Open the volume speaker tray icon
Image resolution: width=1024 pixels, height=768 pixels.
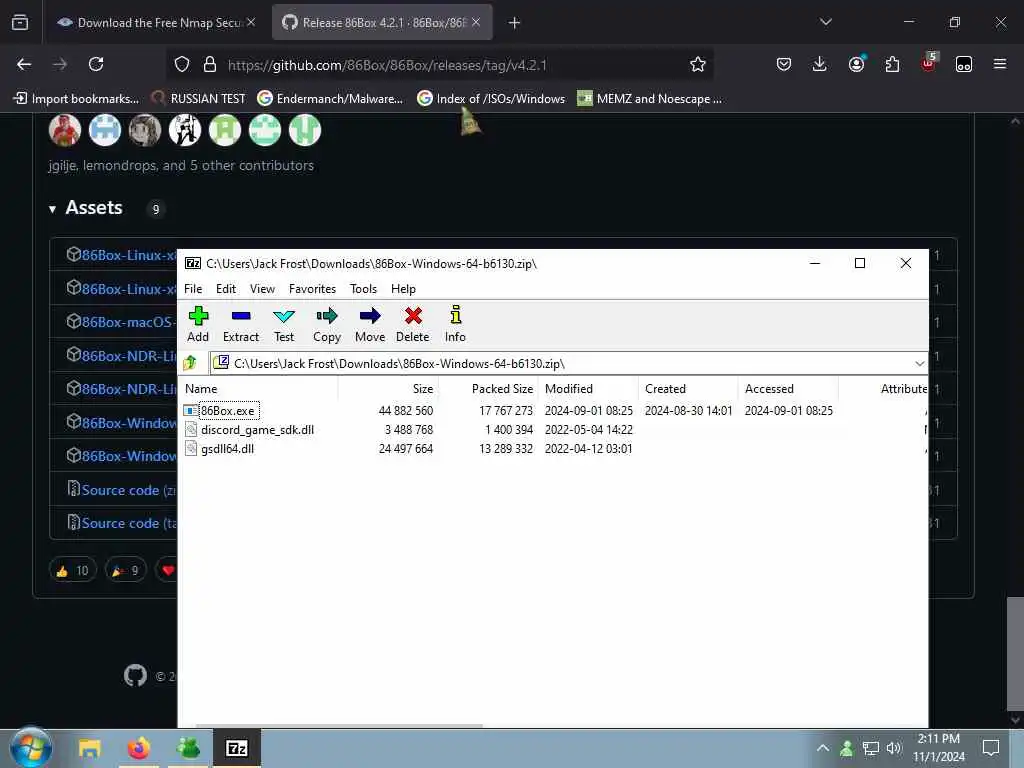(x=894, y=748)
